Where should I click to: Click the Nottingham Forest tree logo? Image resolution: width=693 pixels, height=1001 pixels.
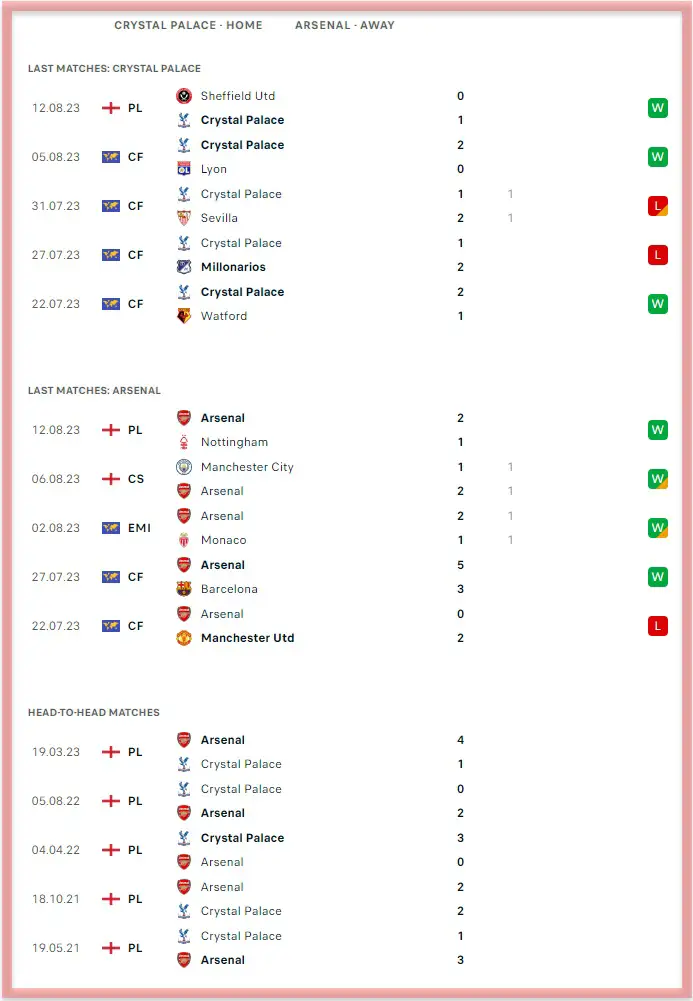point(184,442)
